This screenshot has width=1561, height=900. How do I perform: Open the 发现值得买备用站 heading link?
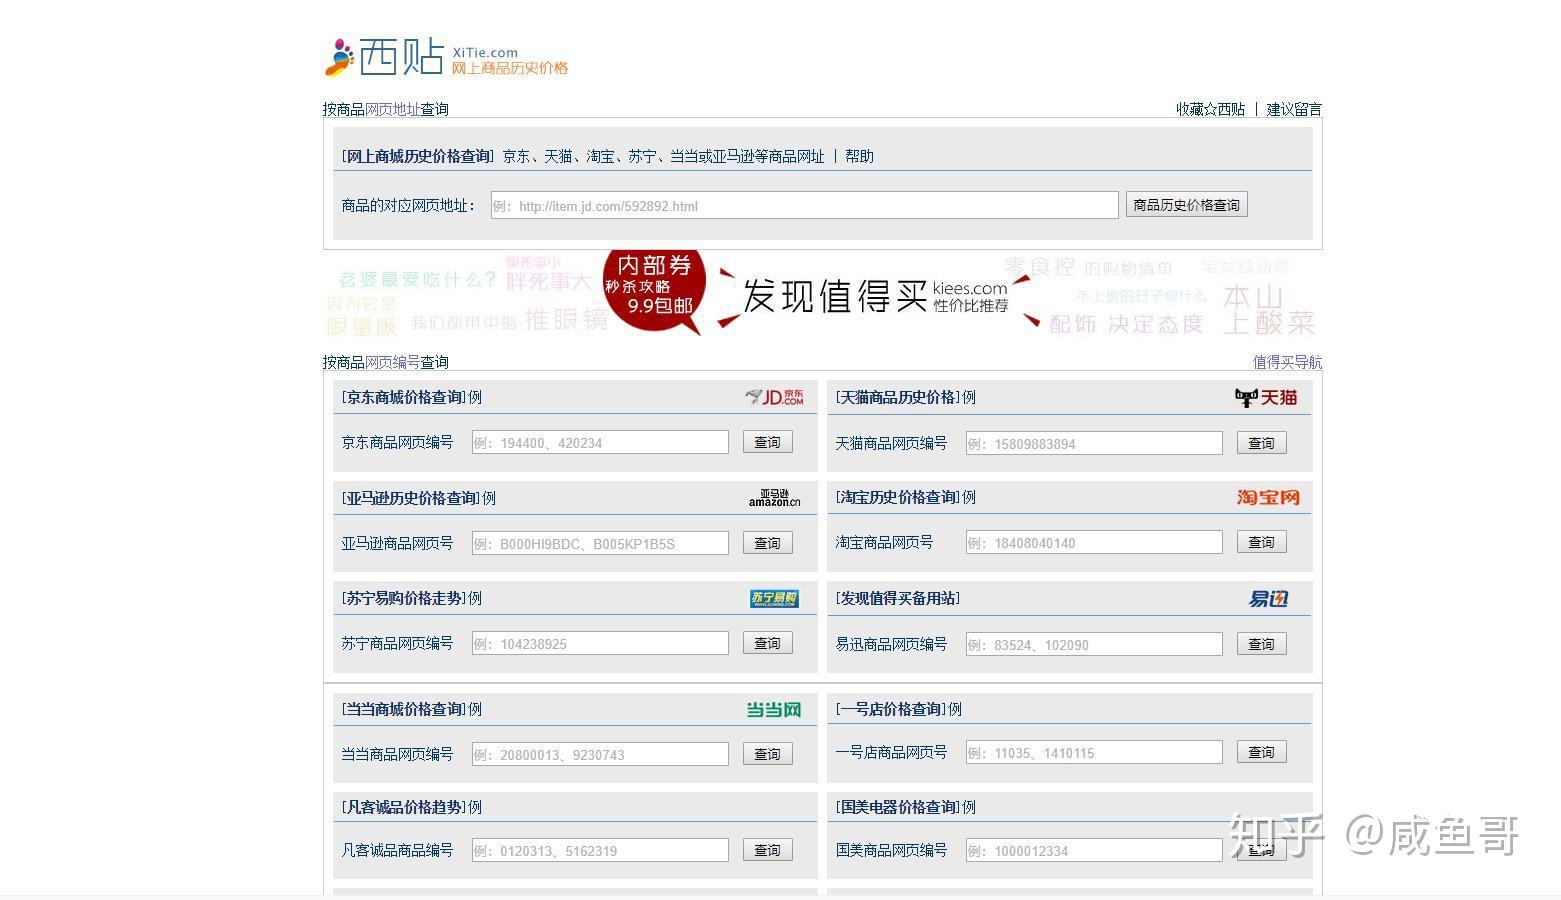(x=898, y=598)
